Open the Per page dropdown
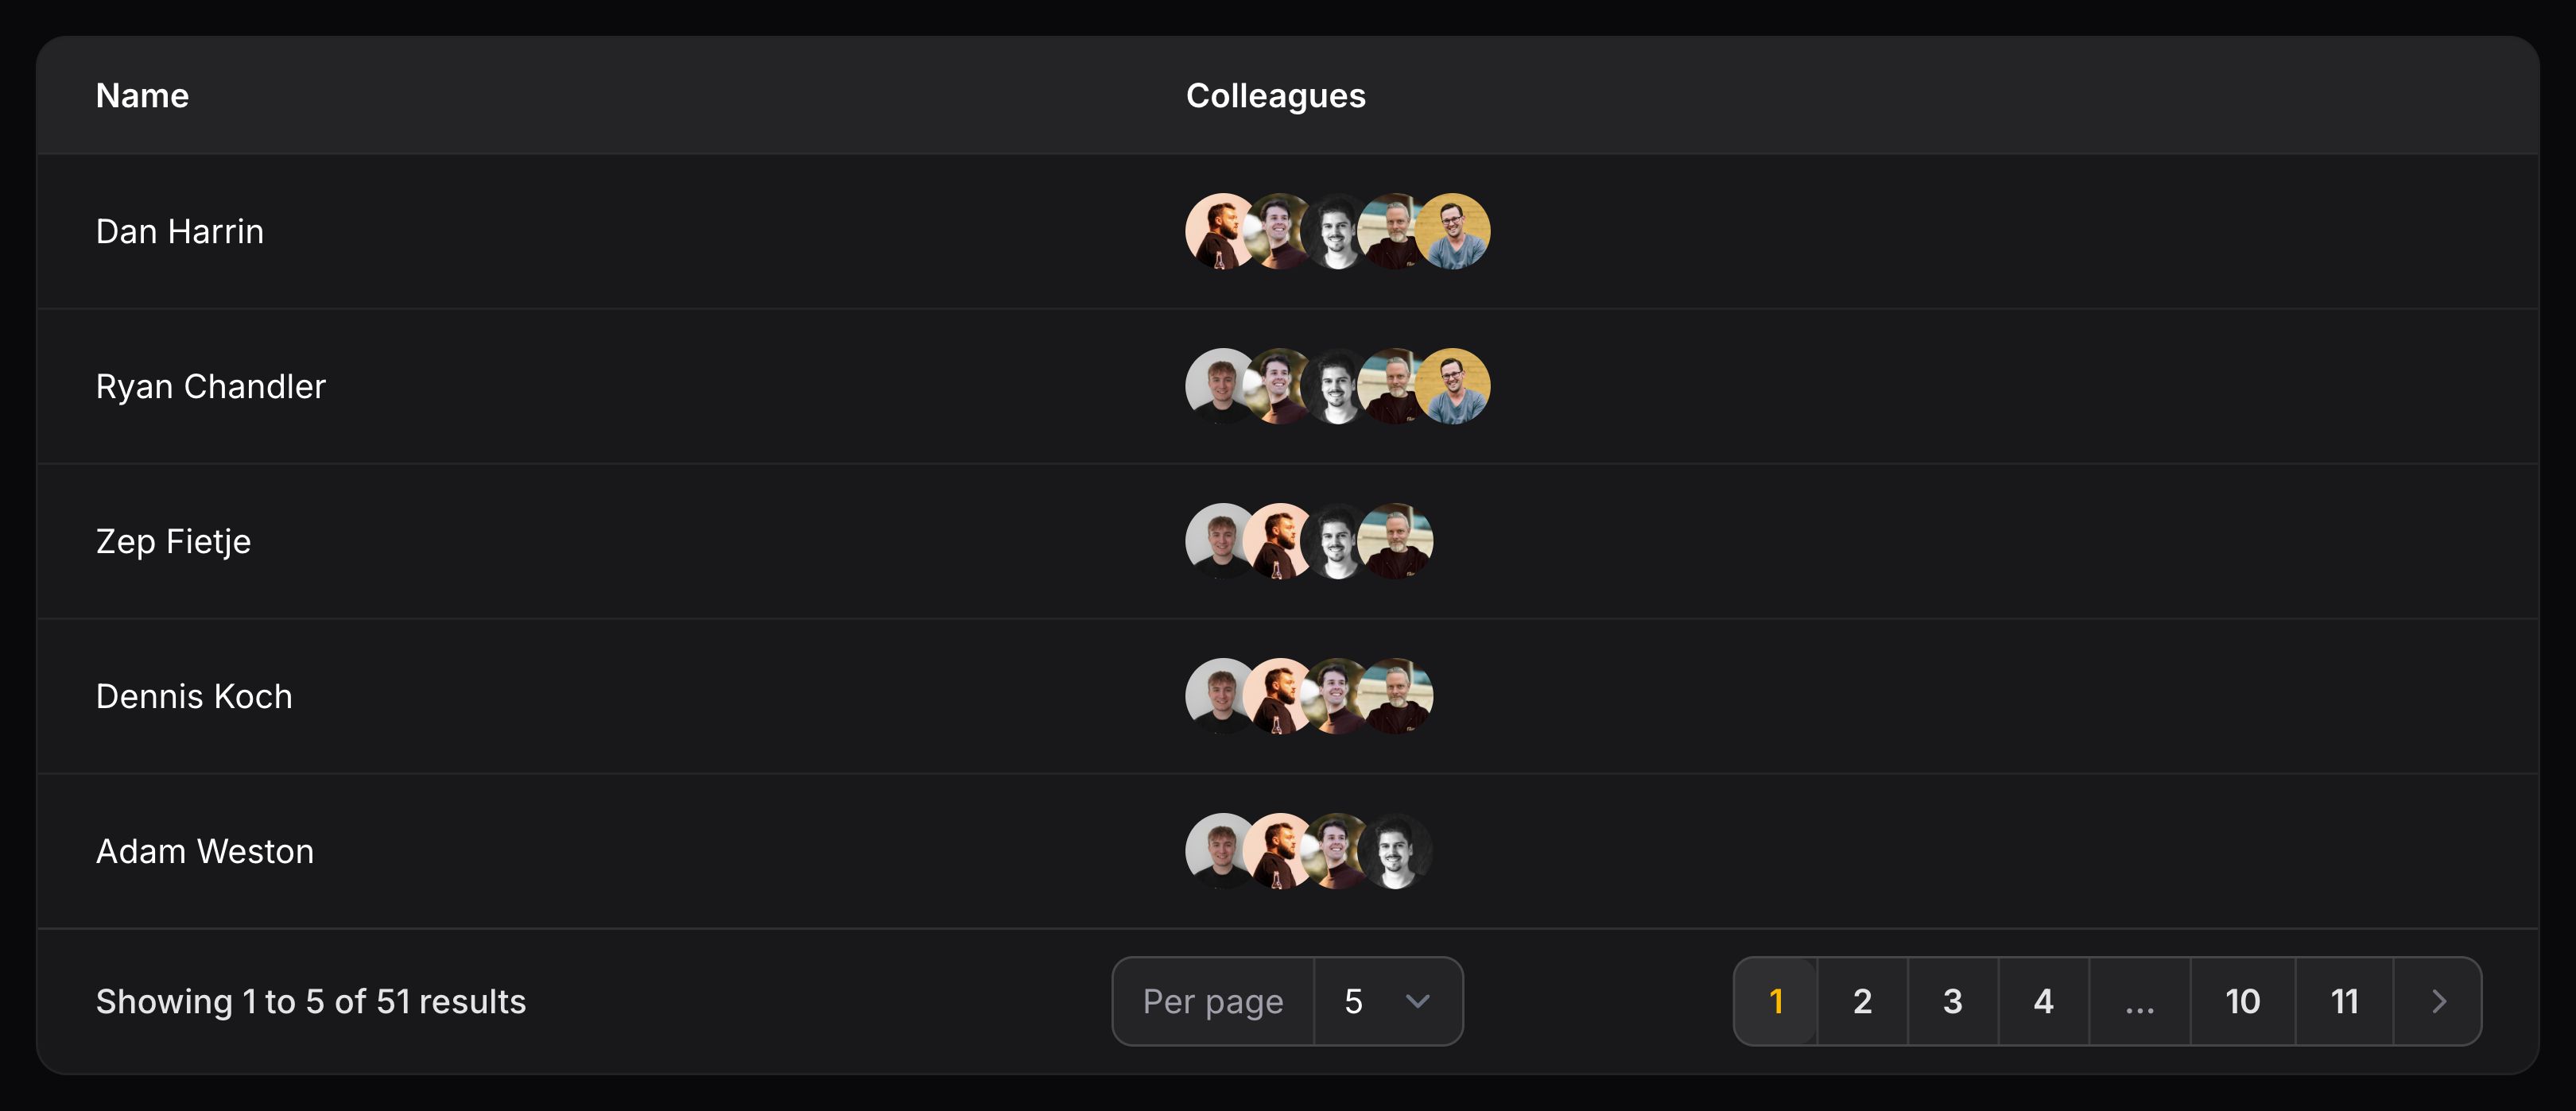The height and width of the screenshot is (1111, 2576). 1387,1001
